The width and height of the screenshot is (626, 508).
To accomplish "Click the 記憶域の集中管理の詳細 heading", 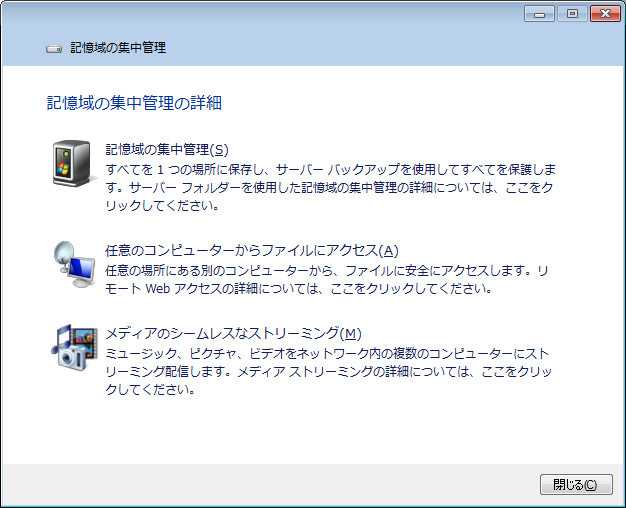I will click(x=135, y=103).
